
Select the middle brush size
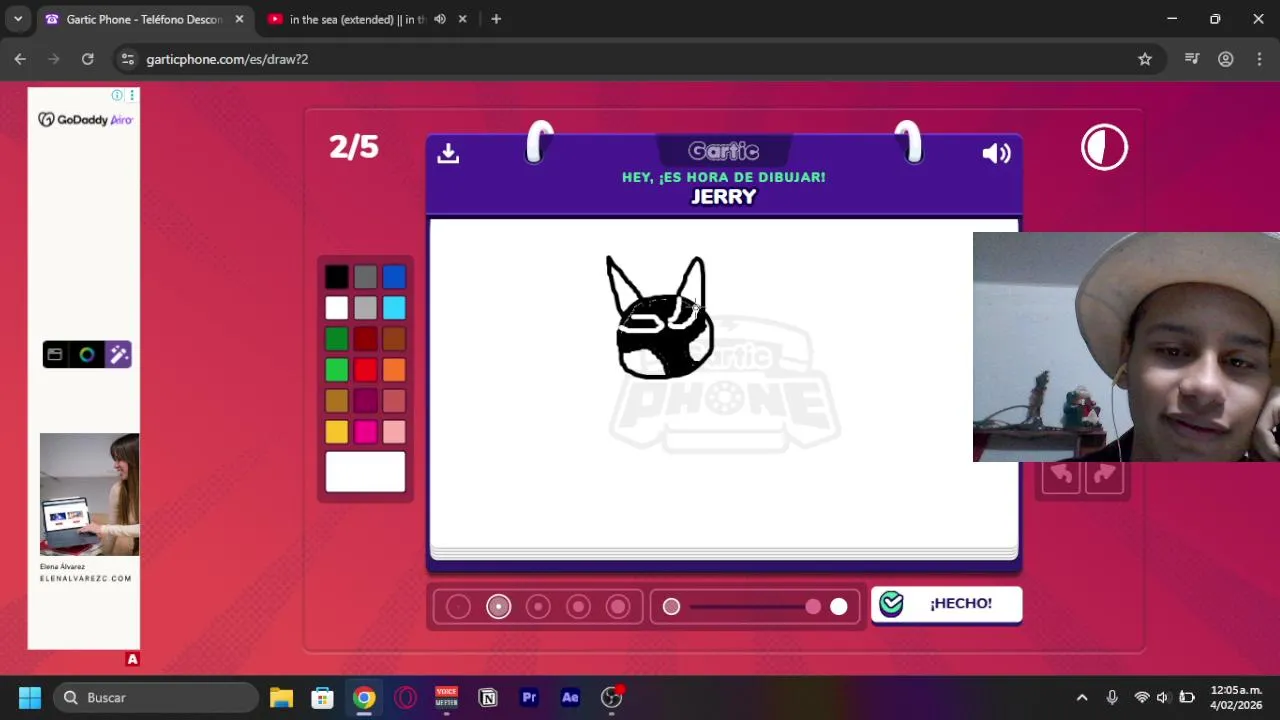pyautogui.click(x=538, y=607)
